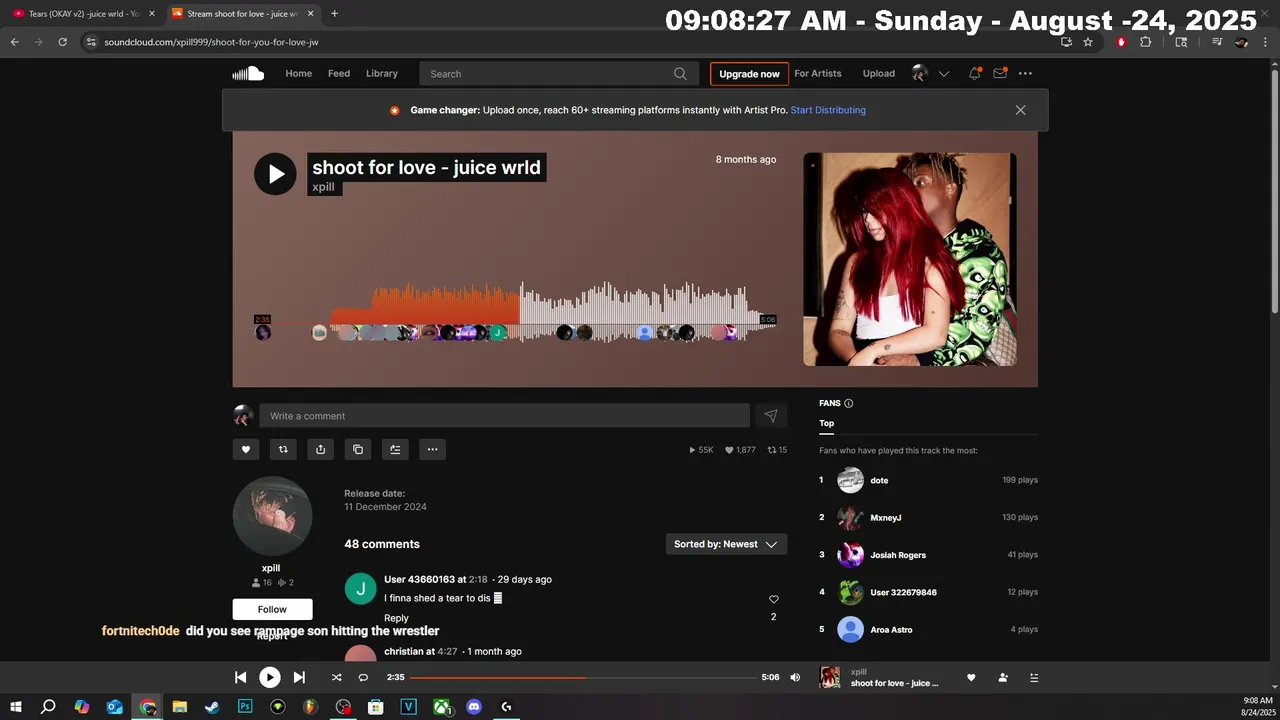The image size is (1280, 720).
Task: Seek using bottom player progress bar
Action: (583, 677)
